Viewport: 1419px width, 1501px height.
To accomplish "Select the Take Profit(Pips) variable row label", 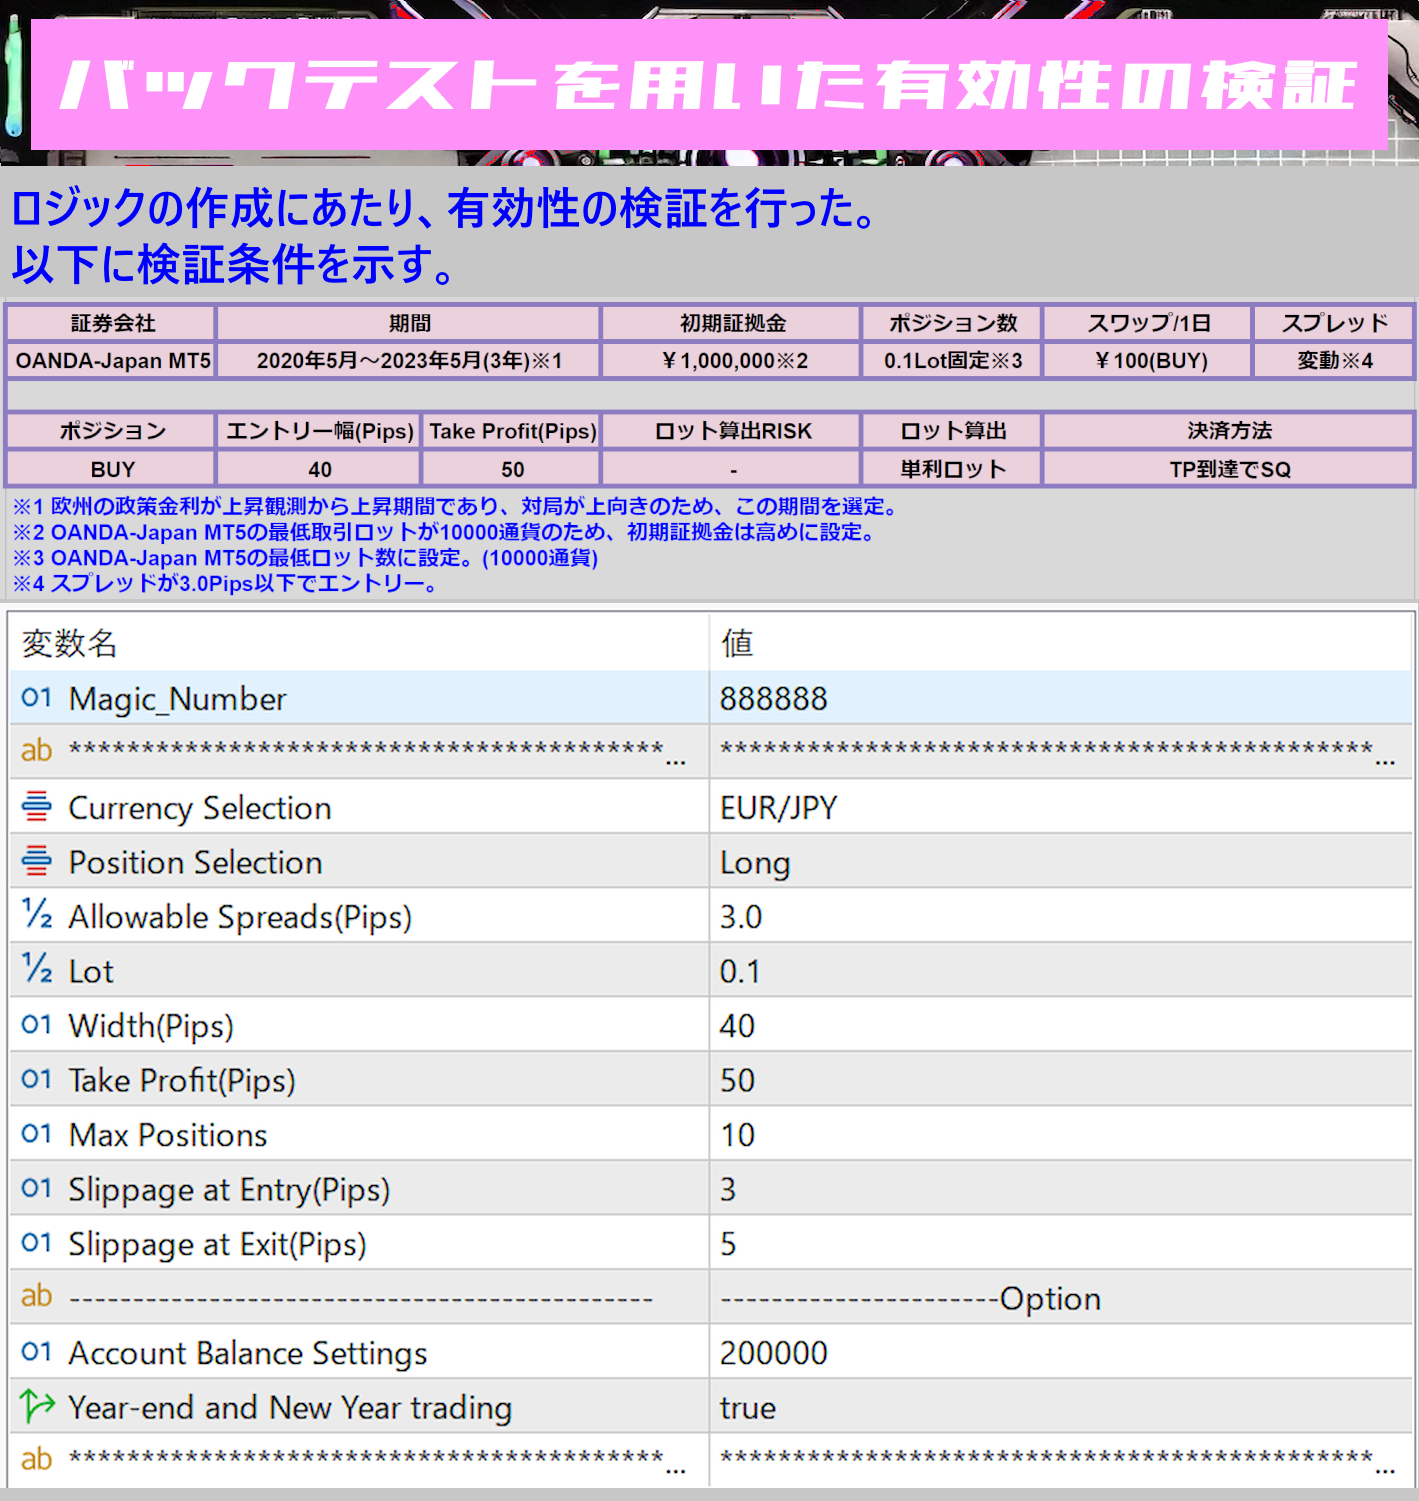I will 182,1080.
